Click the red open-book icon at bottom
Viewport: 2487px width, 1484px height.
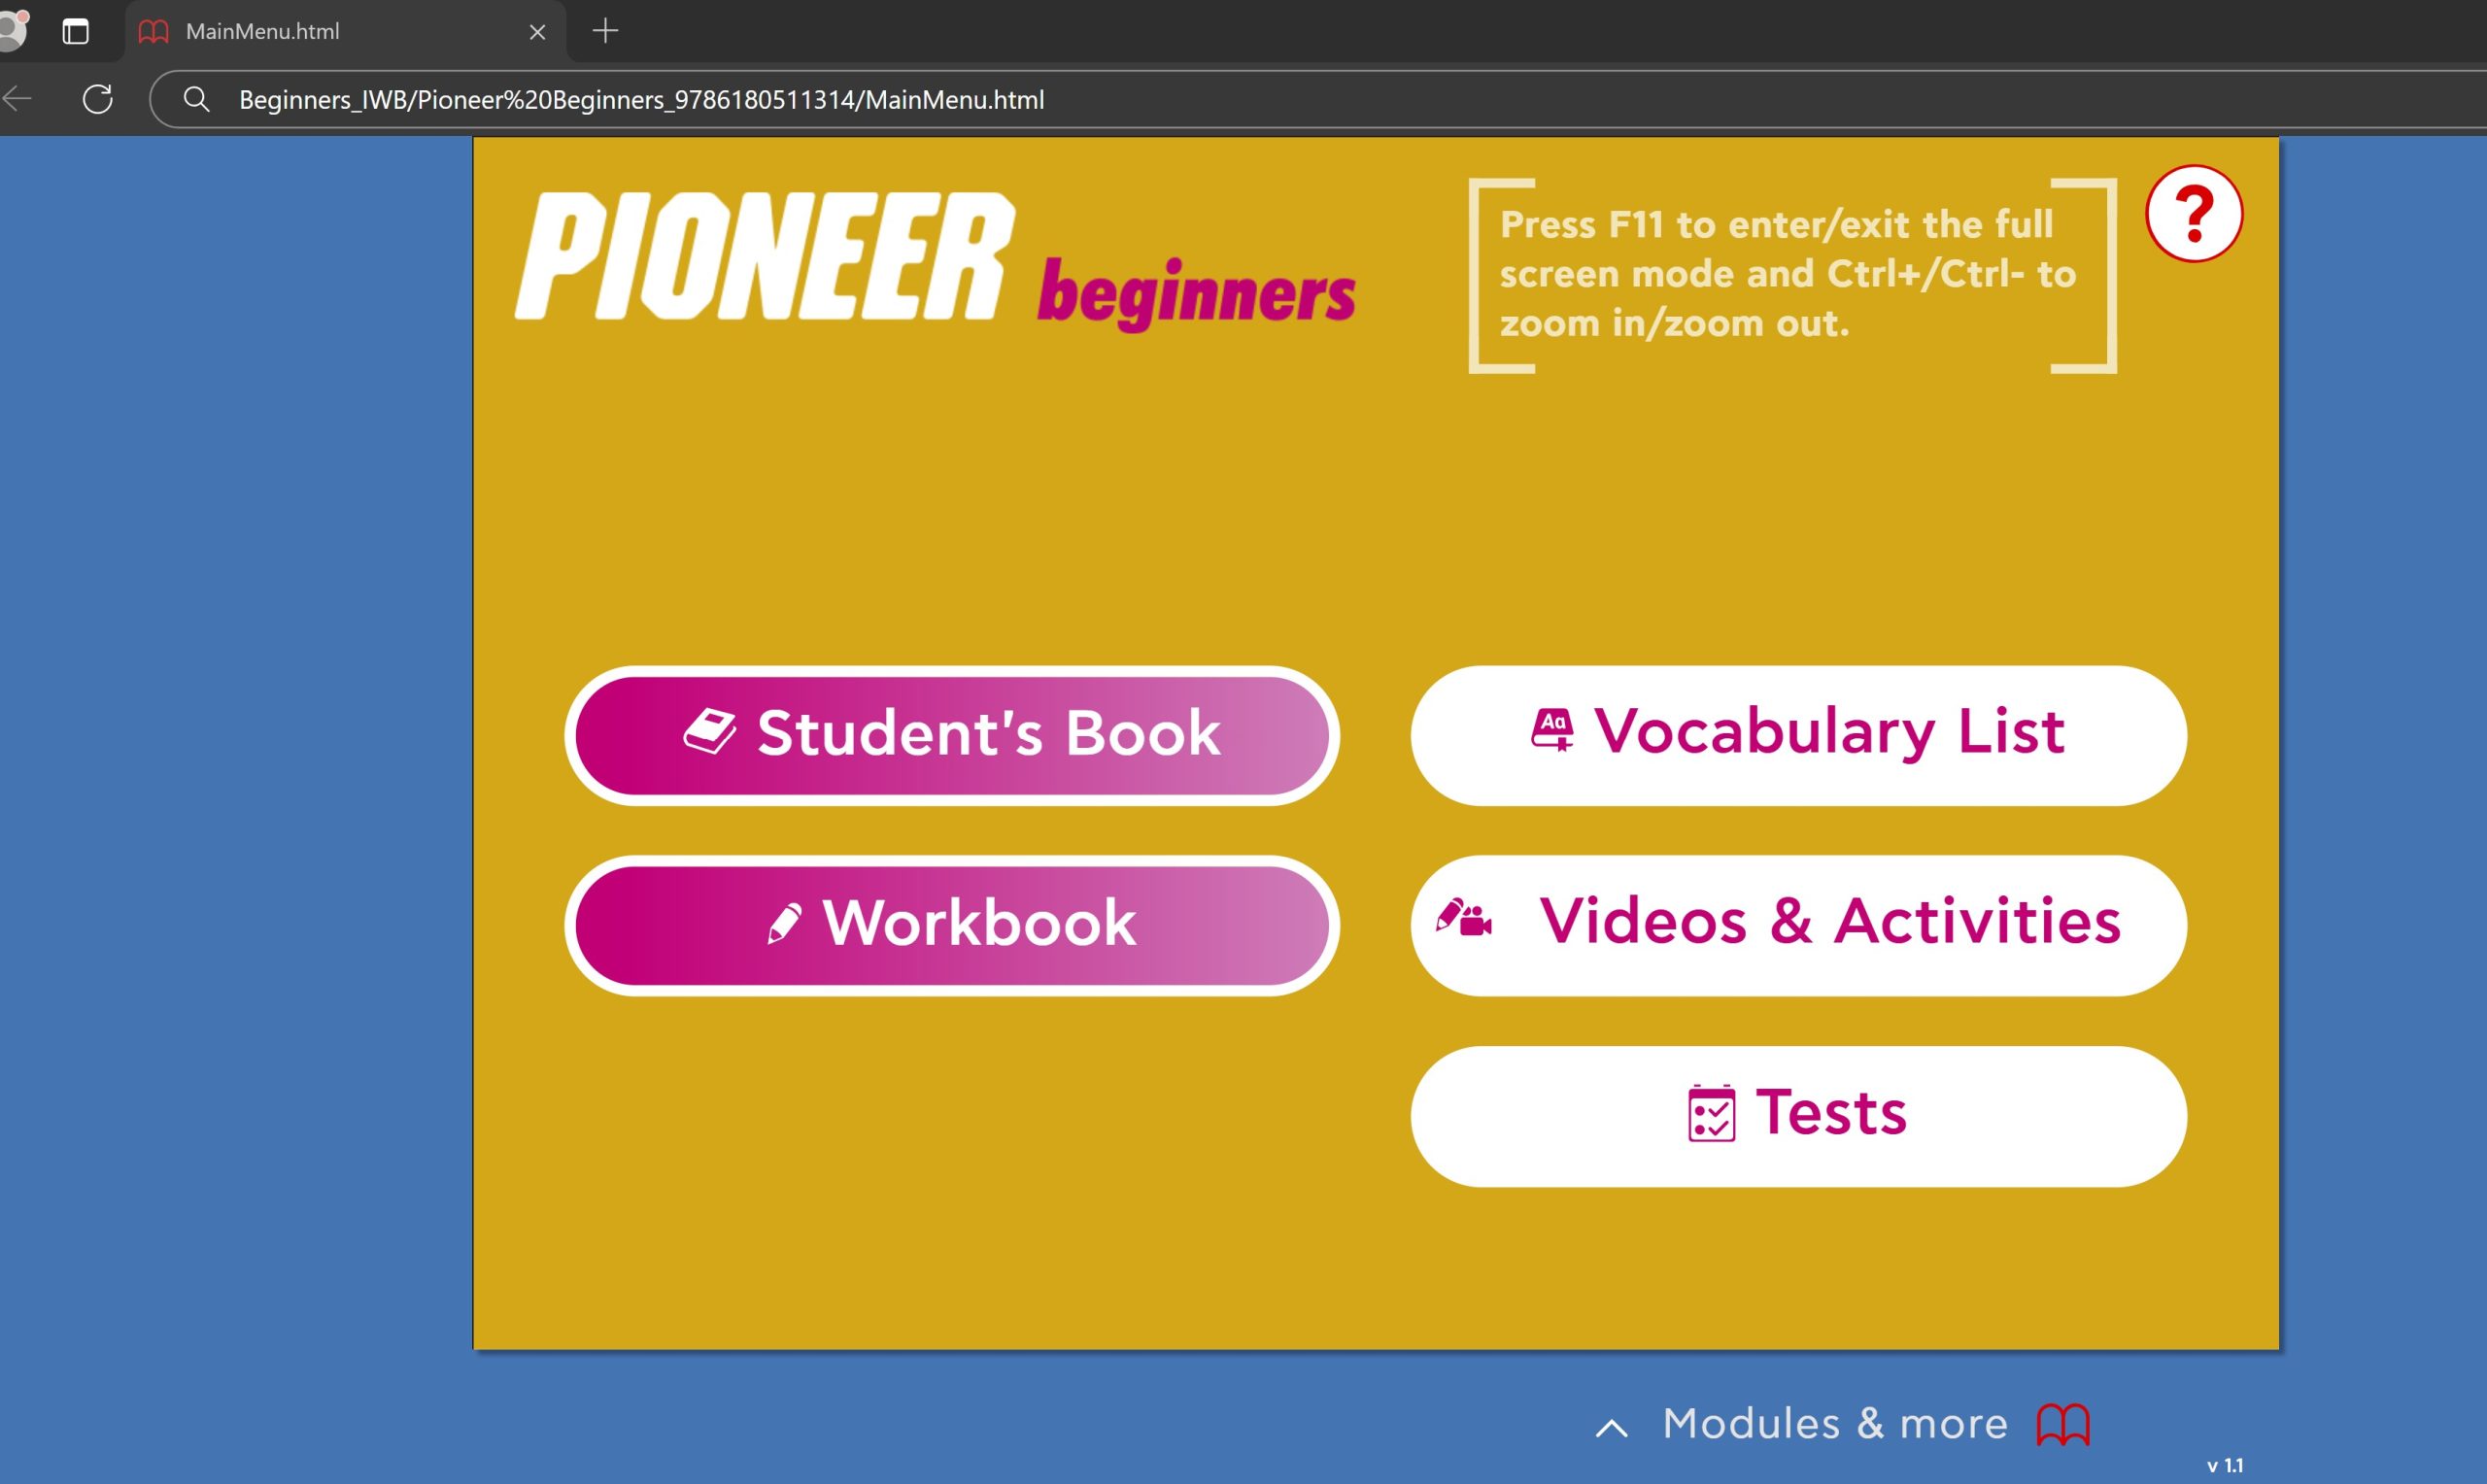tap(2063, 1424)
